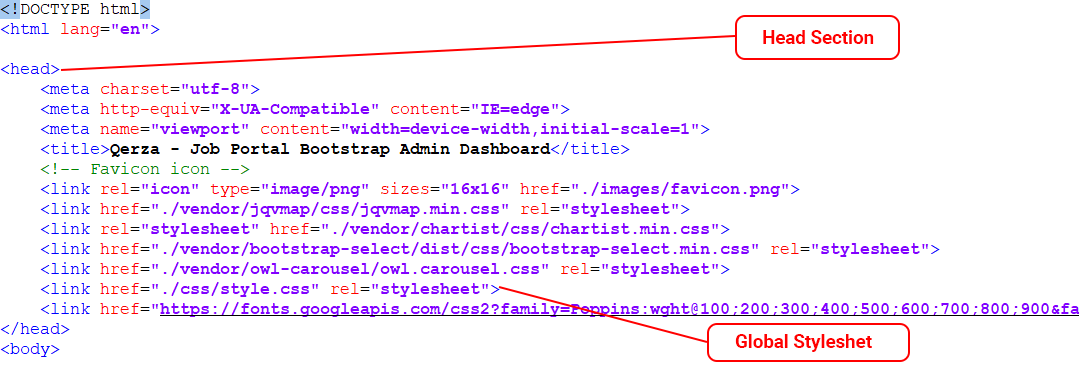The width and height of the screenshot is (1079, 367).
Task: Click the owl.carousel.css link line
Action: (385, 269)
